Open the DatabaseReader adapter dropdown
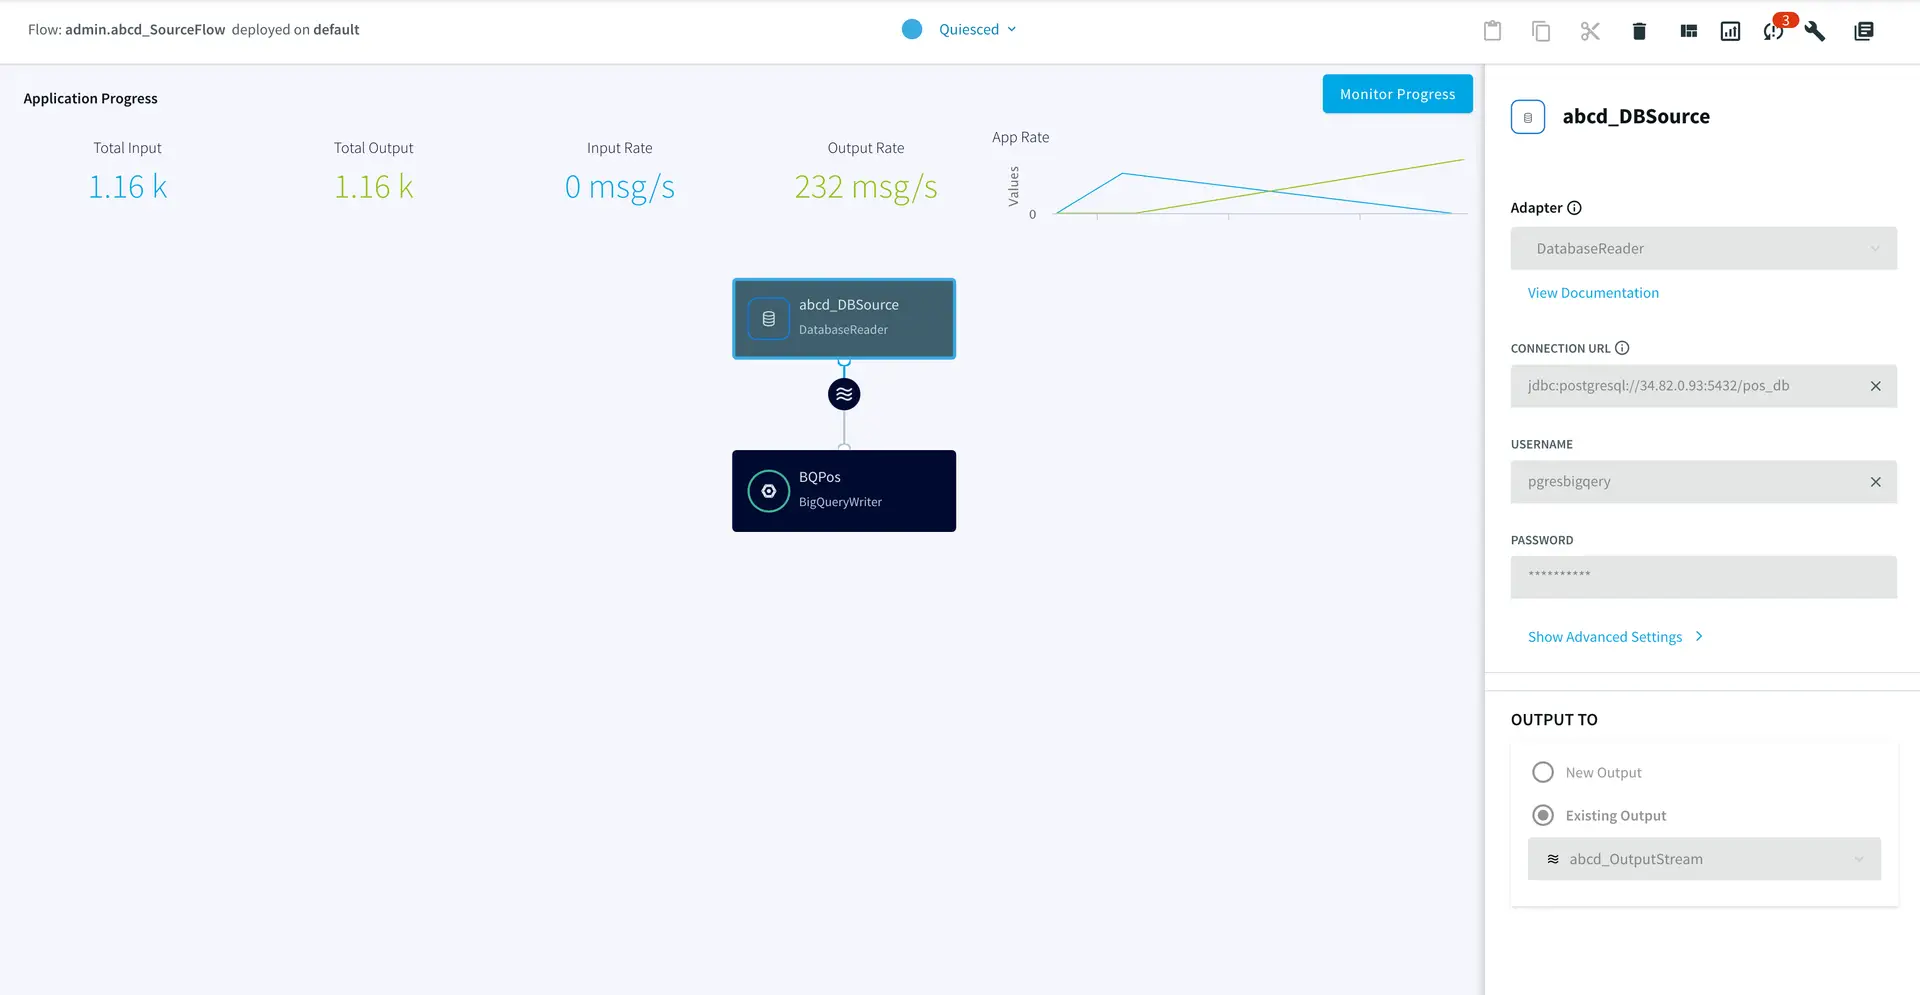This screenshot has height=995, width=1920. [1703, 248]
